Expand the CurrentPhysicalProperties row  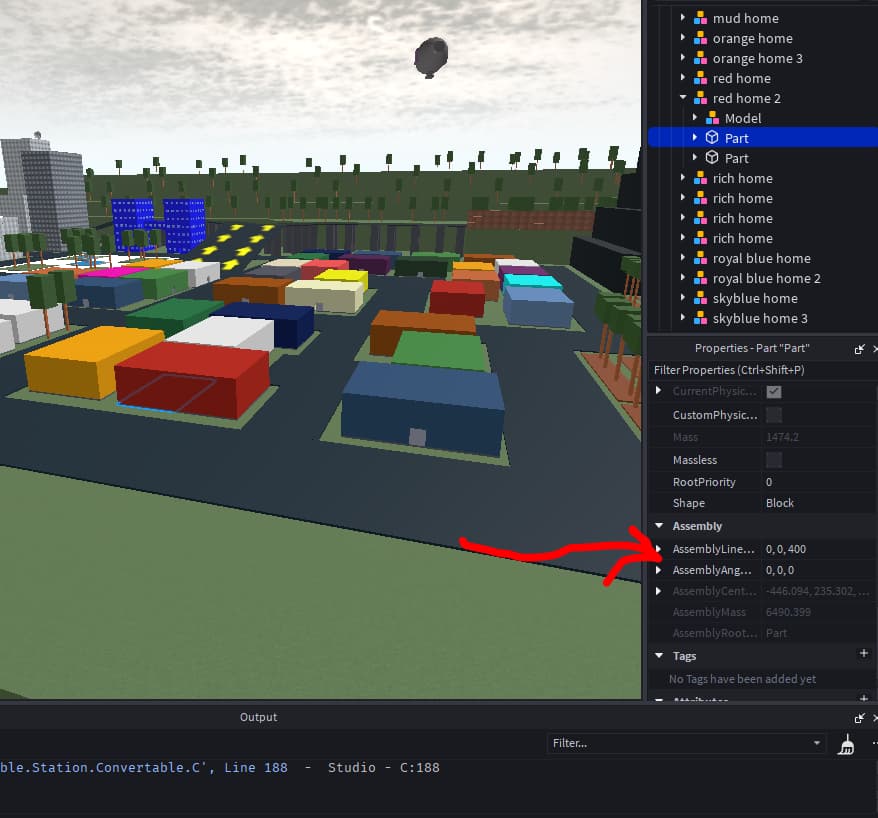tap(658, 391)
